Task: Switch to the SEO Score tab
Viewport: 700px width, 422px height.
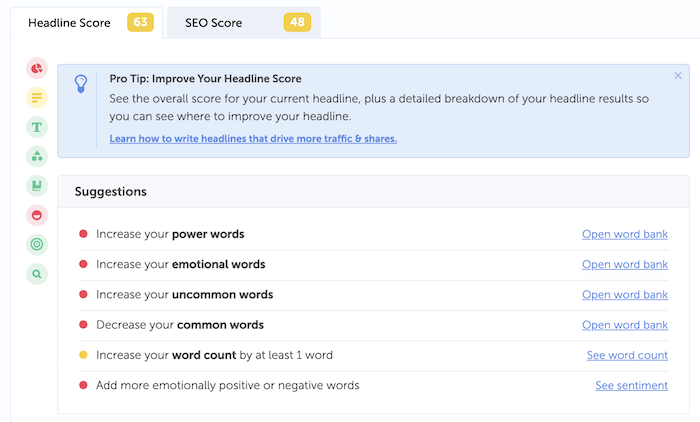Action: coord(213,23)
